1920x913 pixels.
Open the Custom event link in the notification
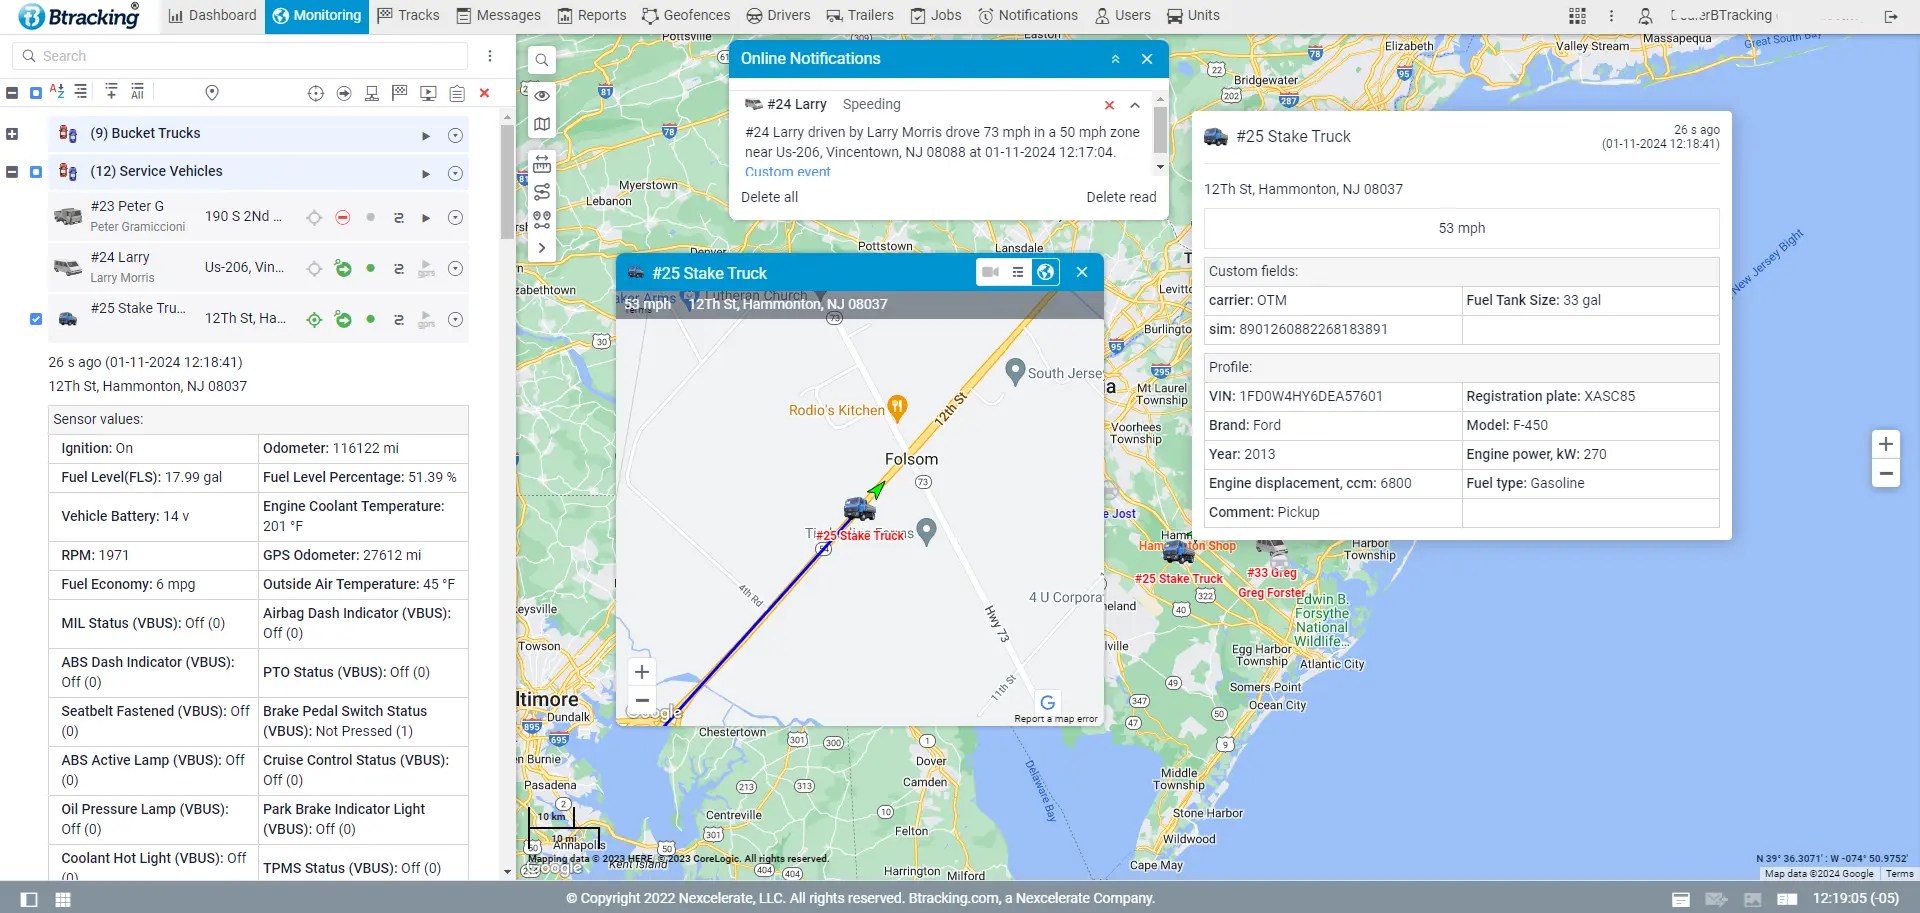(x=787, y=172)
